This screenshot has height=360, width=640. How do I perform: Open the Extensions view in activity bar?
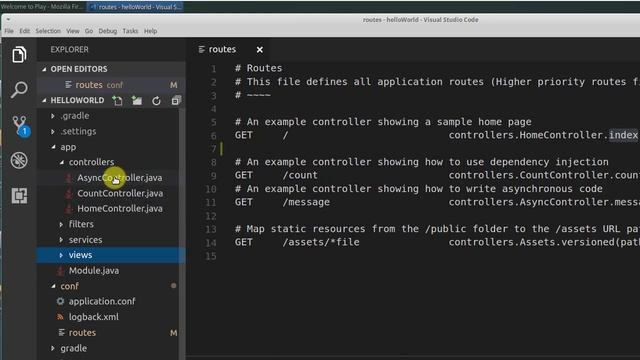tap(19, 196)
